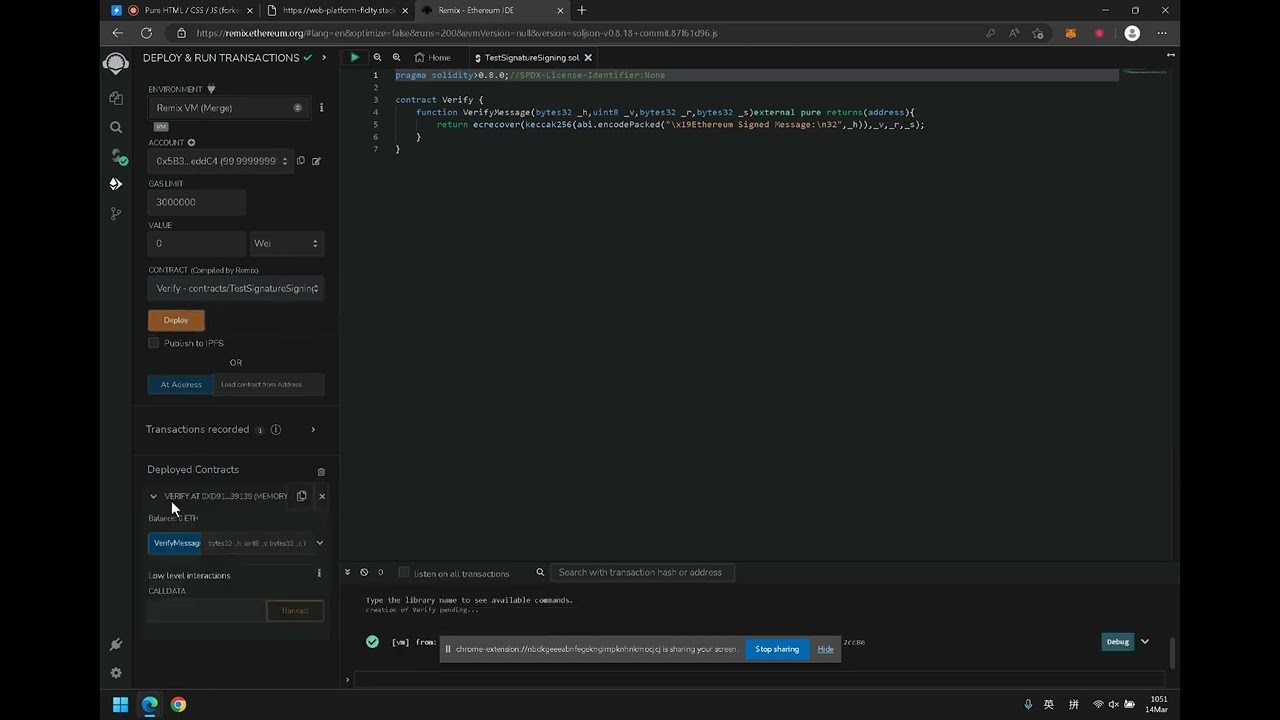The height and width of the screenshot is (720, 1280).
Task: Open Remix settings gear icon
Action: (116, 673)
